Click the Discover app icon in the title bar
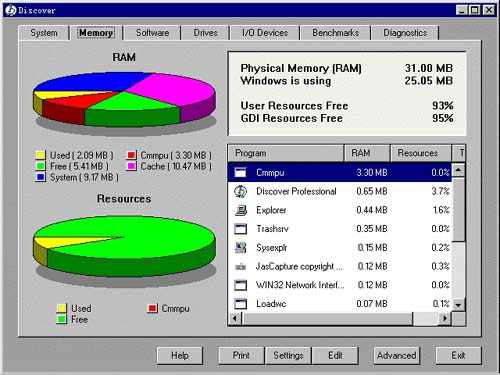Image resolution: width=500 pixels, height=375 pixels. (x=11, y=10)
